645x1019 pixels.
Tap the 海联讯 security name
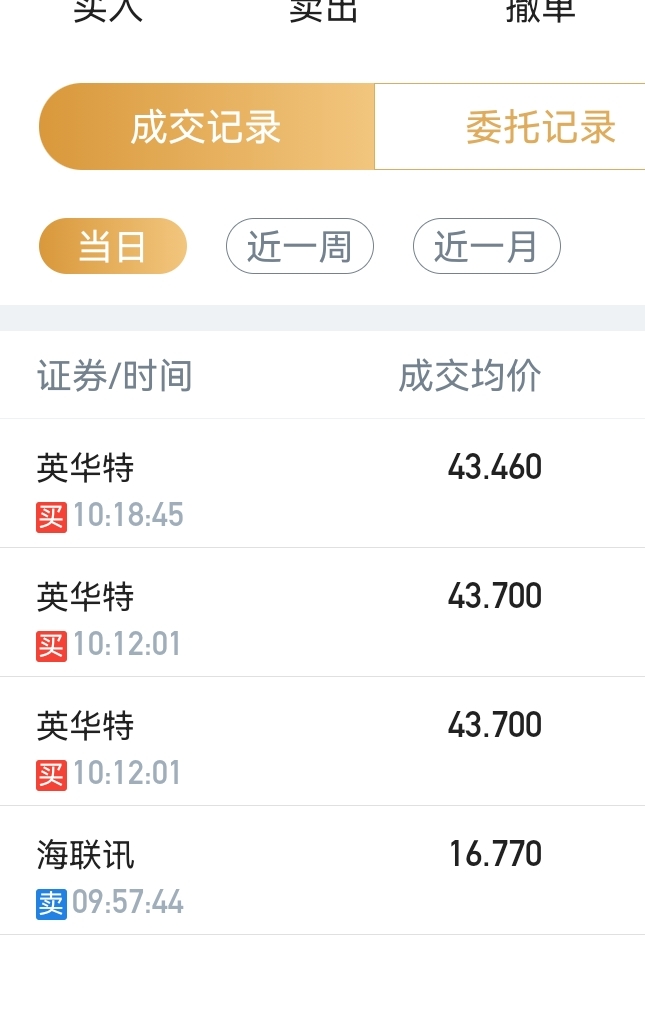(85, 855)
